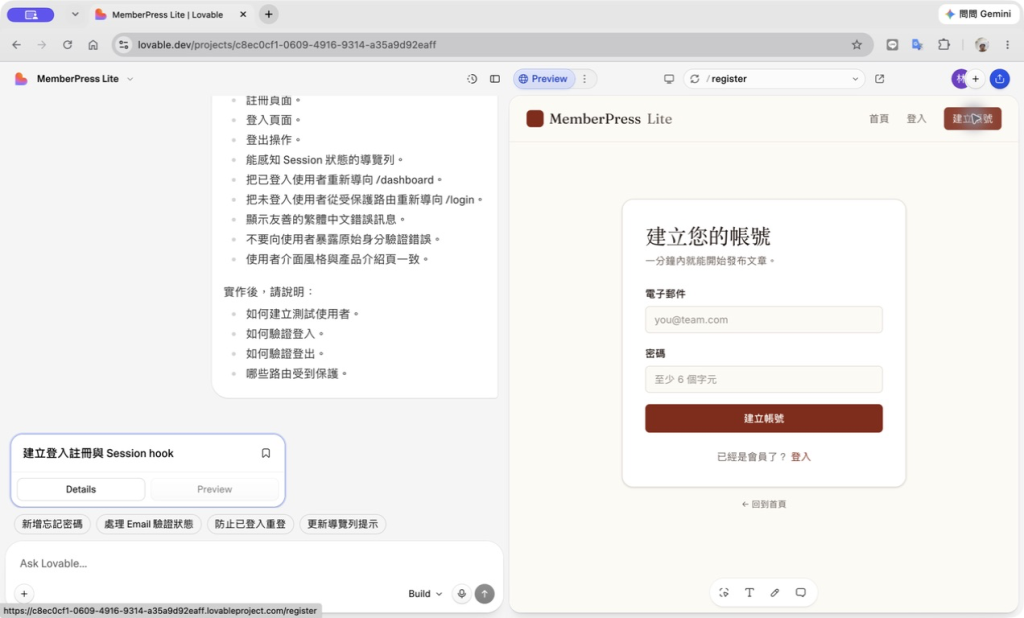Click 登入 in the site navigation
The height and width of the screenshot is (618, 1024).
pos(916,119)
